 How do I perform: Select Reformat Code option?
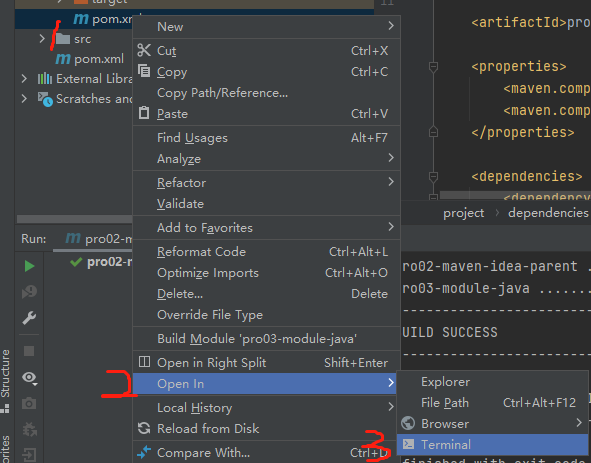[x=266, y=252]
